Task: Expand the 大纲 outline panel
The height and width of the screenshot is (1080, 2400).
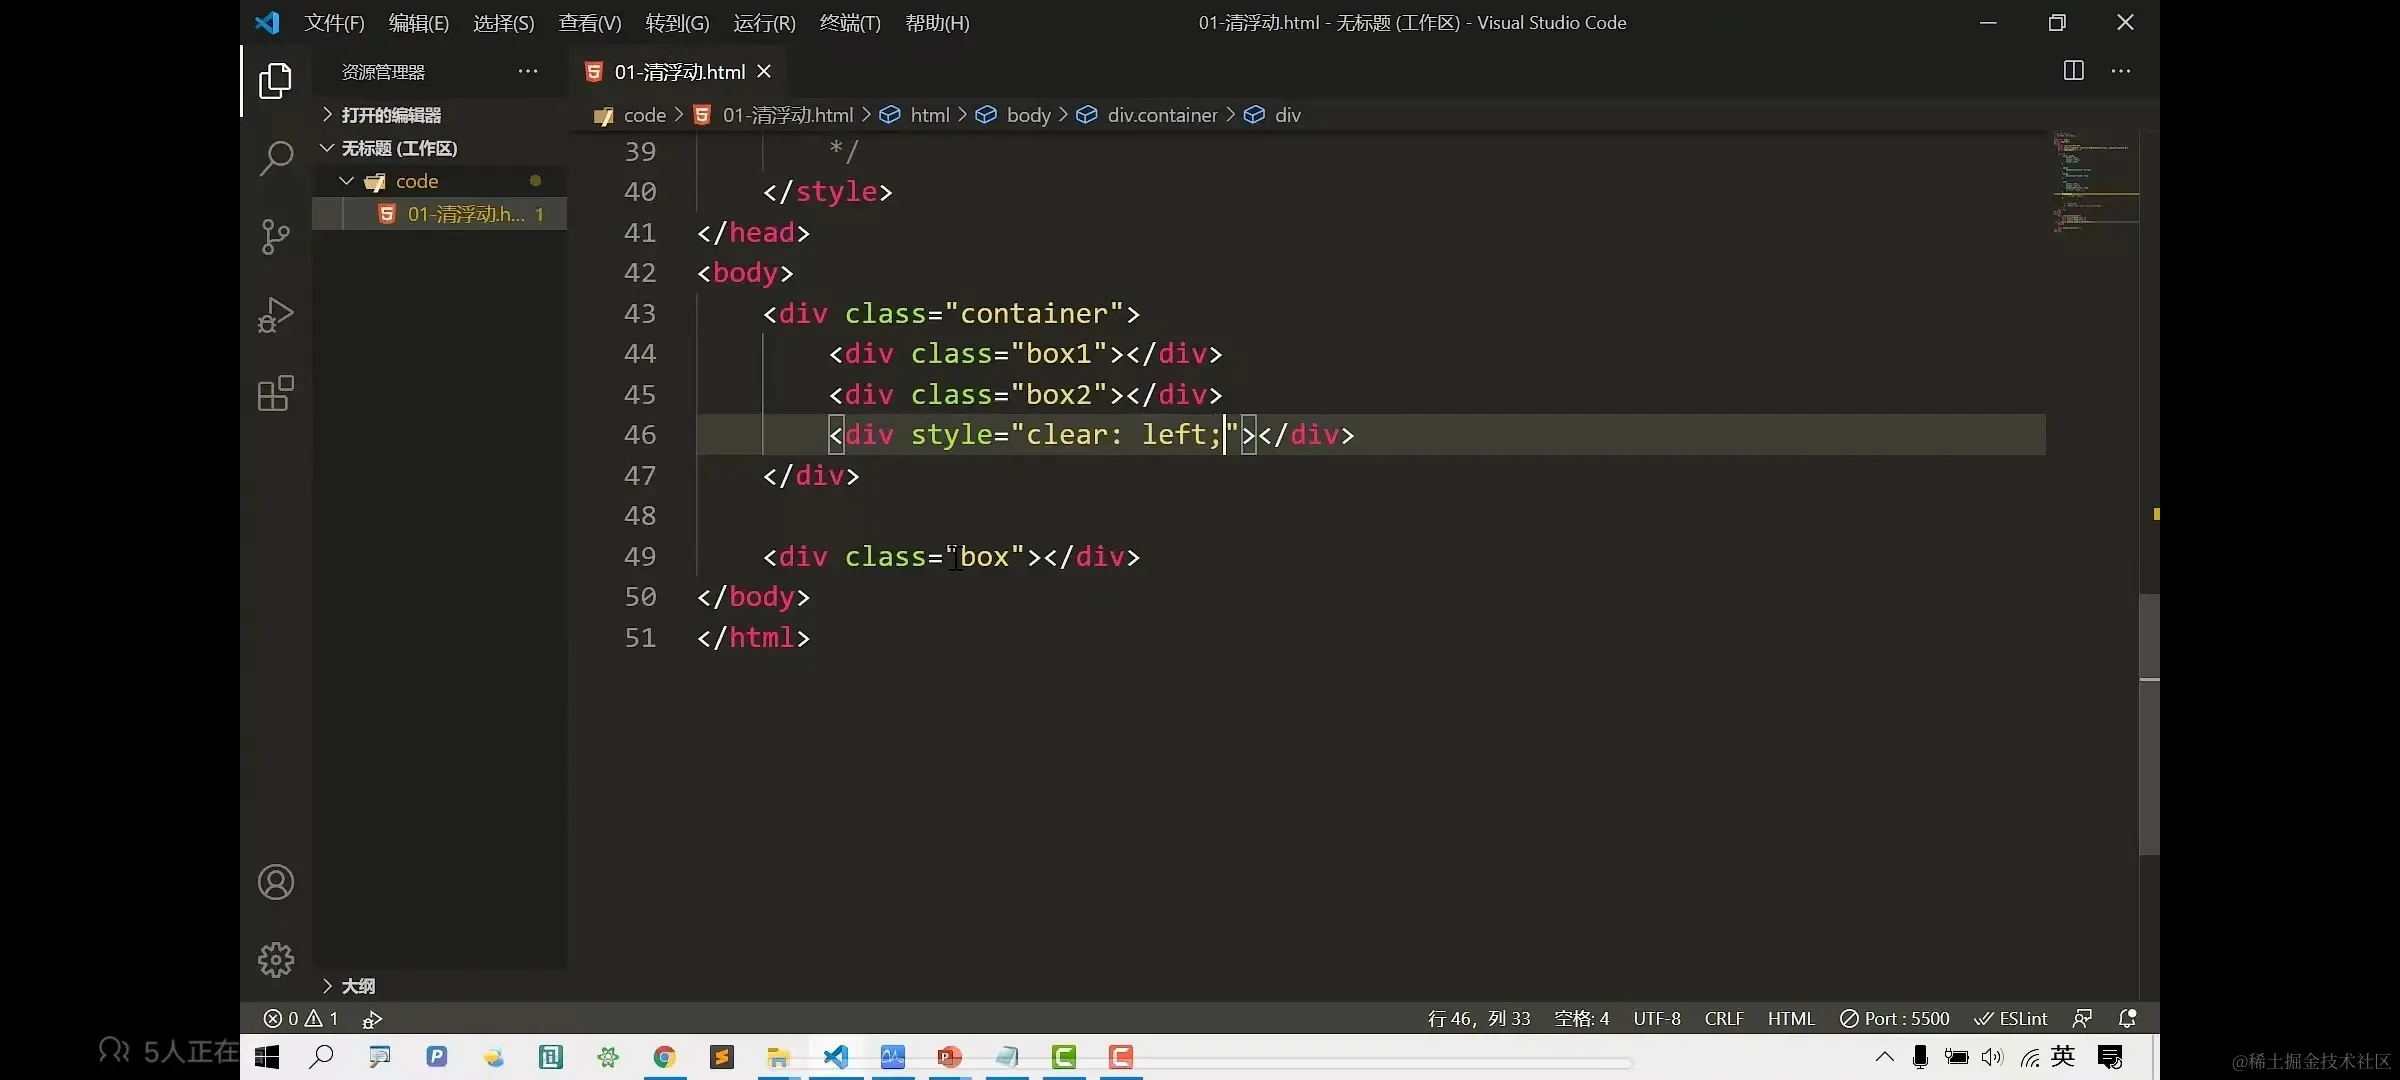Action: point(357,986)
